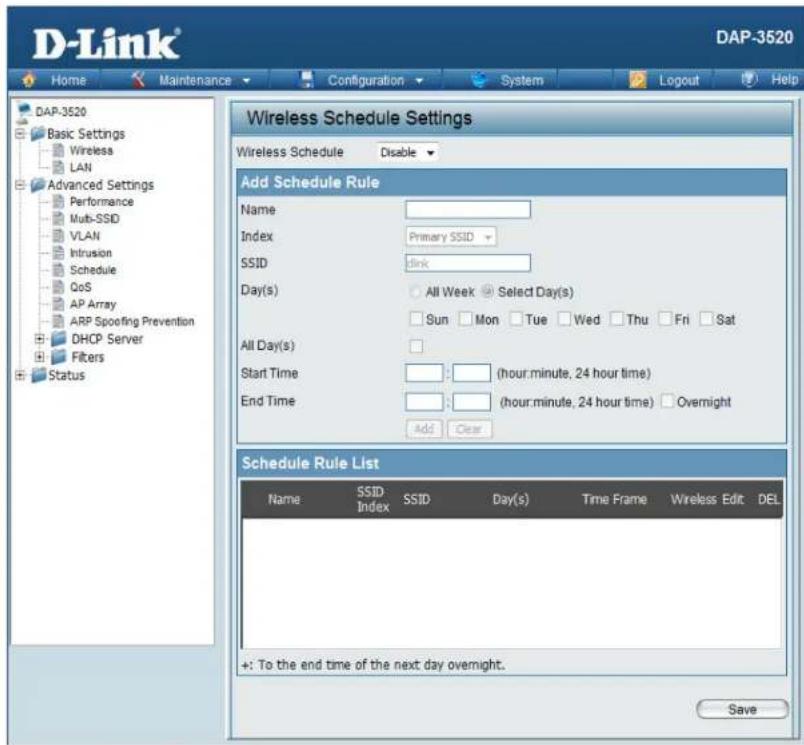804x745 pixels.
Task: Open the Wireless Schedule Disable dropdown
Action: pyautogui.click(x=407, y=152)
